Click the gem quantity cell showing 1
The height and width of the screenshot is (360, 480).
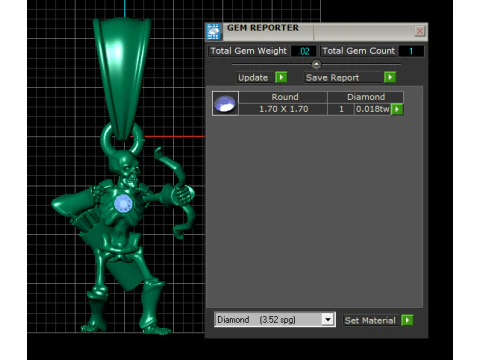pyautogui.click(x=341, y=109)
